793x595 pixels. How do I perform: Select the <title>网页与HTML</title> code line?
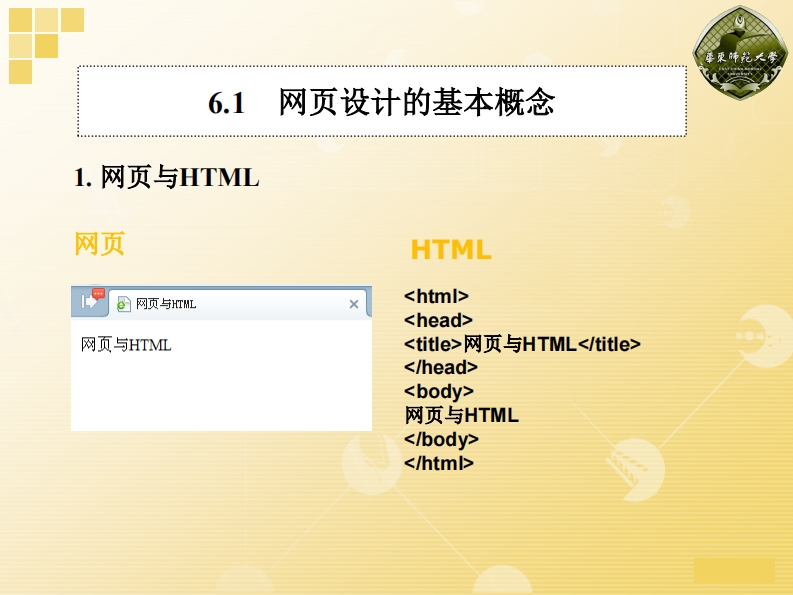[521, 344]
